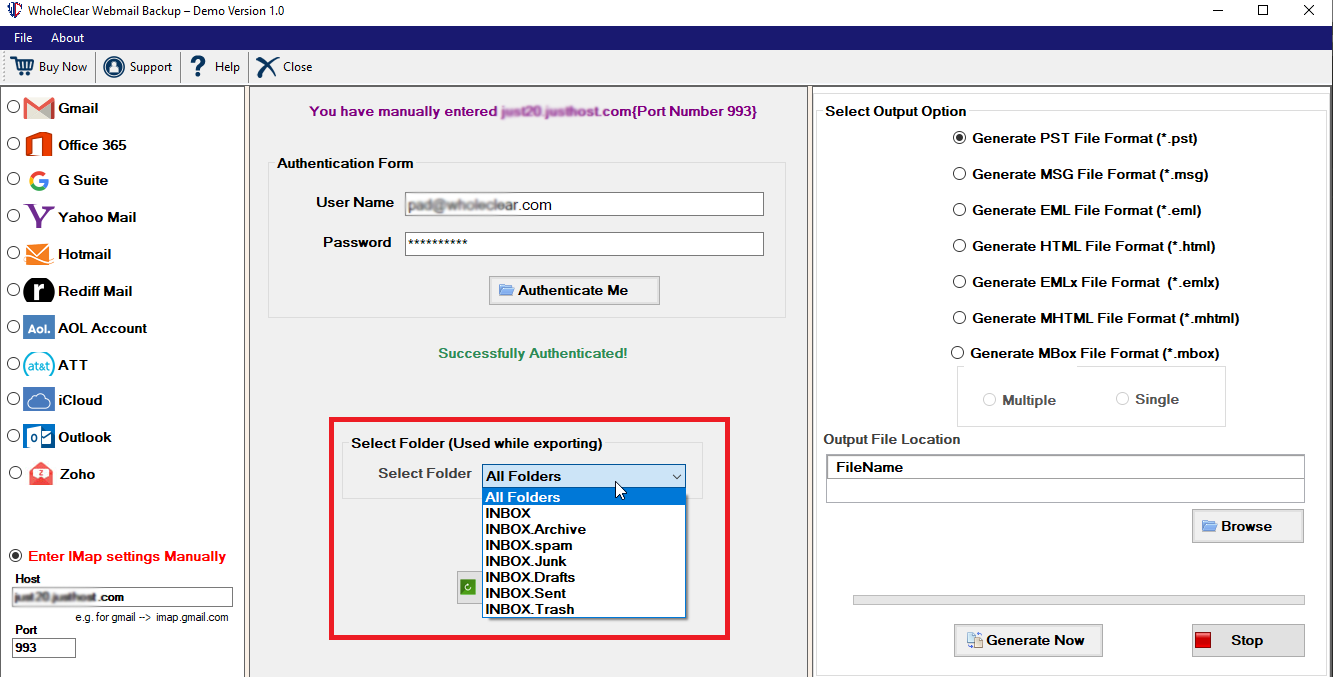The width and height of the screenshot is (1333, 677).
Task: Select the AOL Account radio button
Action: 13,326
